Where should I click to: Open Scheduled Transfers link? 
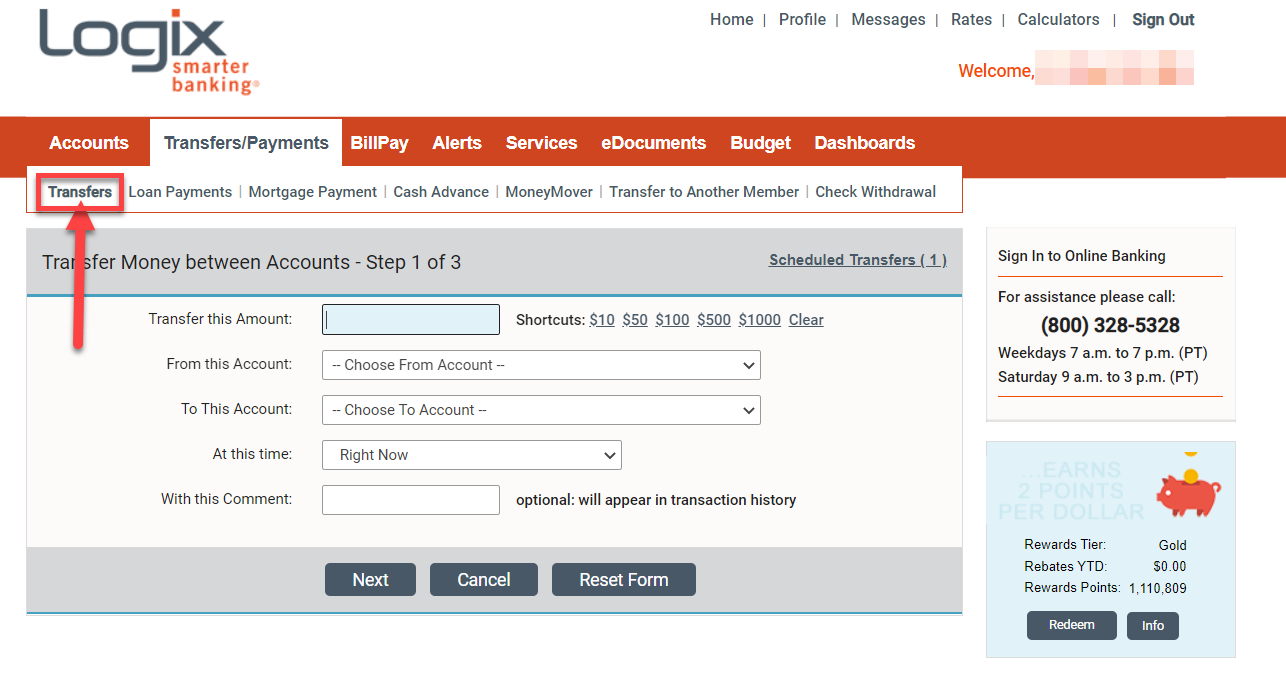[857, 259]
